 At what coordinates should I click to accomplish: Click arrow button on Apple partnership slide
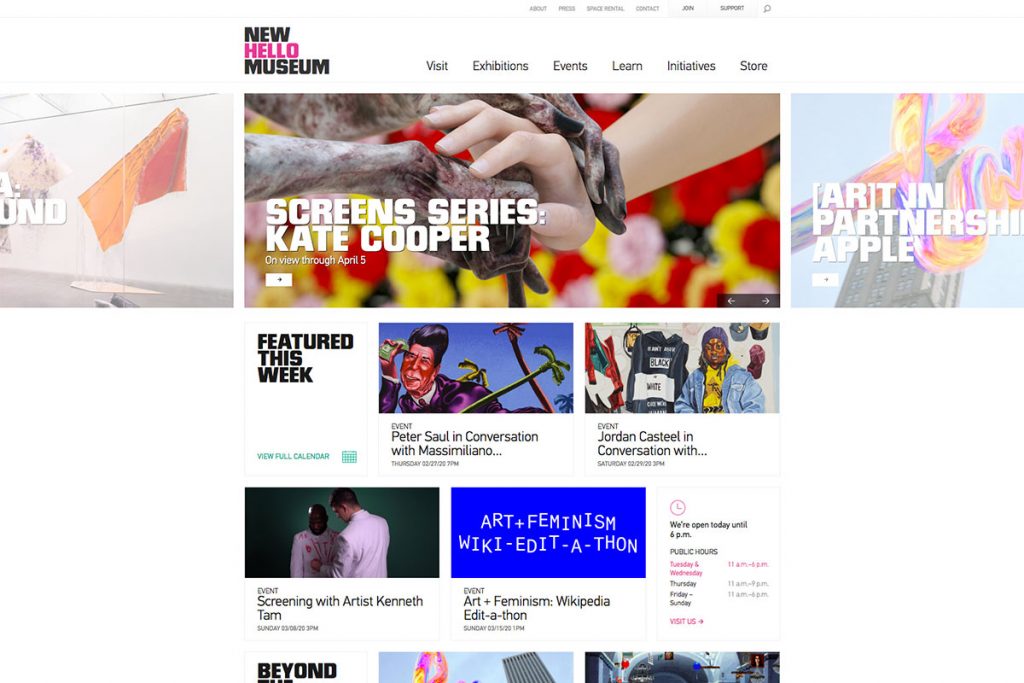pos(825,279)
